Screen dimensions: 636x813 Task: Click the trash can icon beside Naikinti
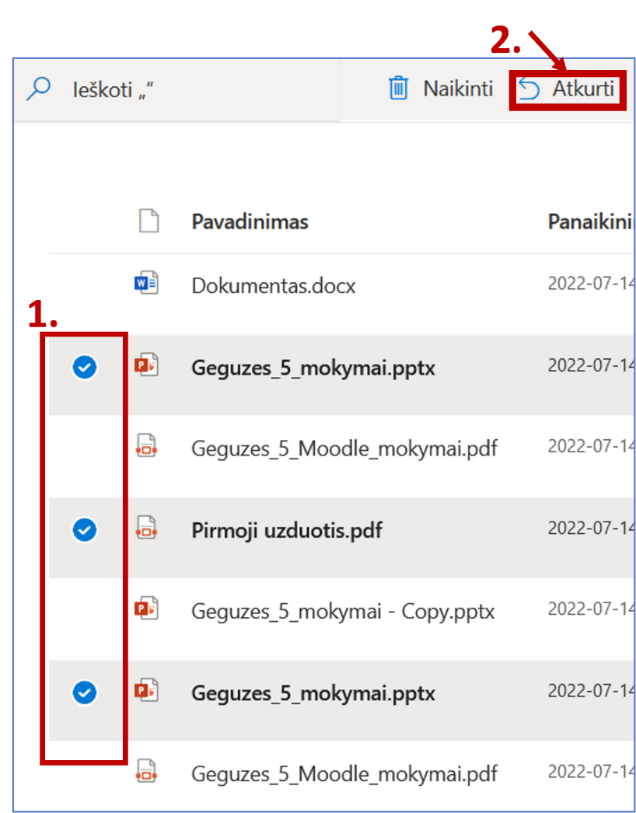(x=398, y=89)
